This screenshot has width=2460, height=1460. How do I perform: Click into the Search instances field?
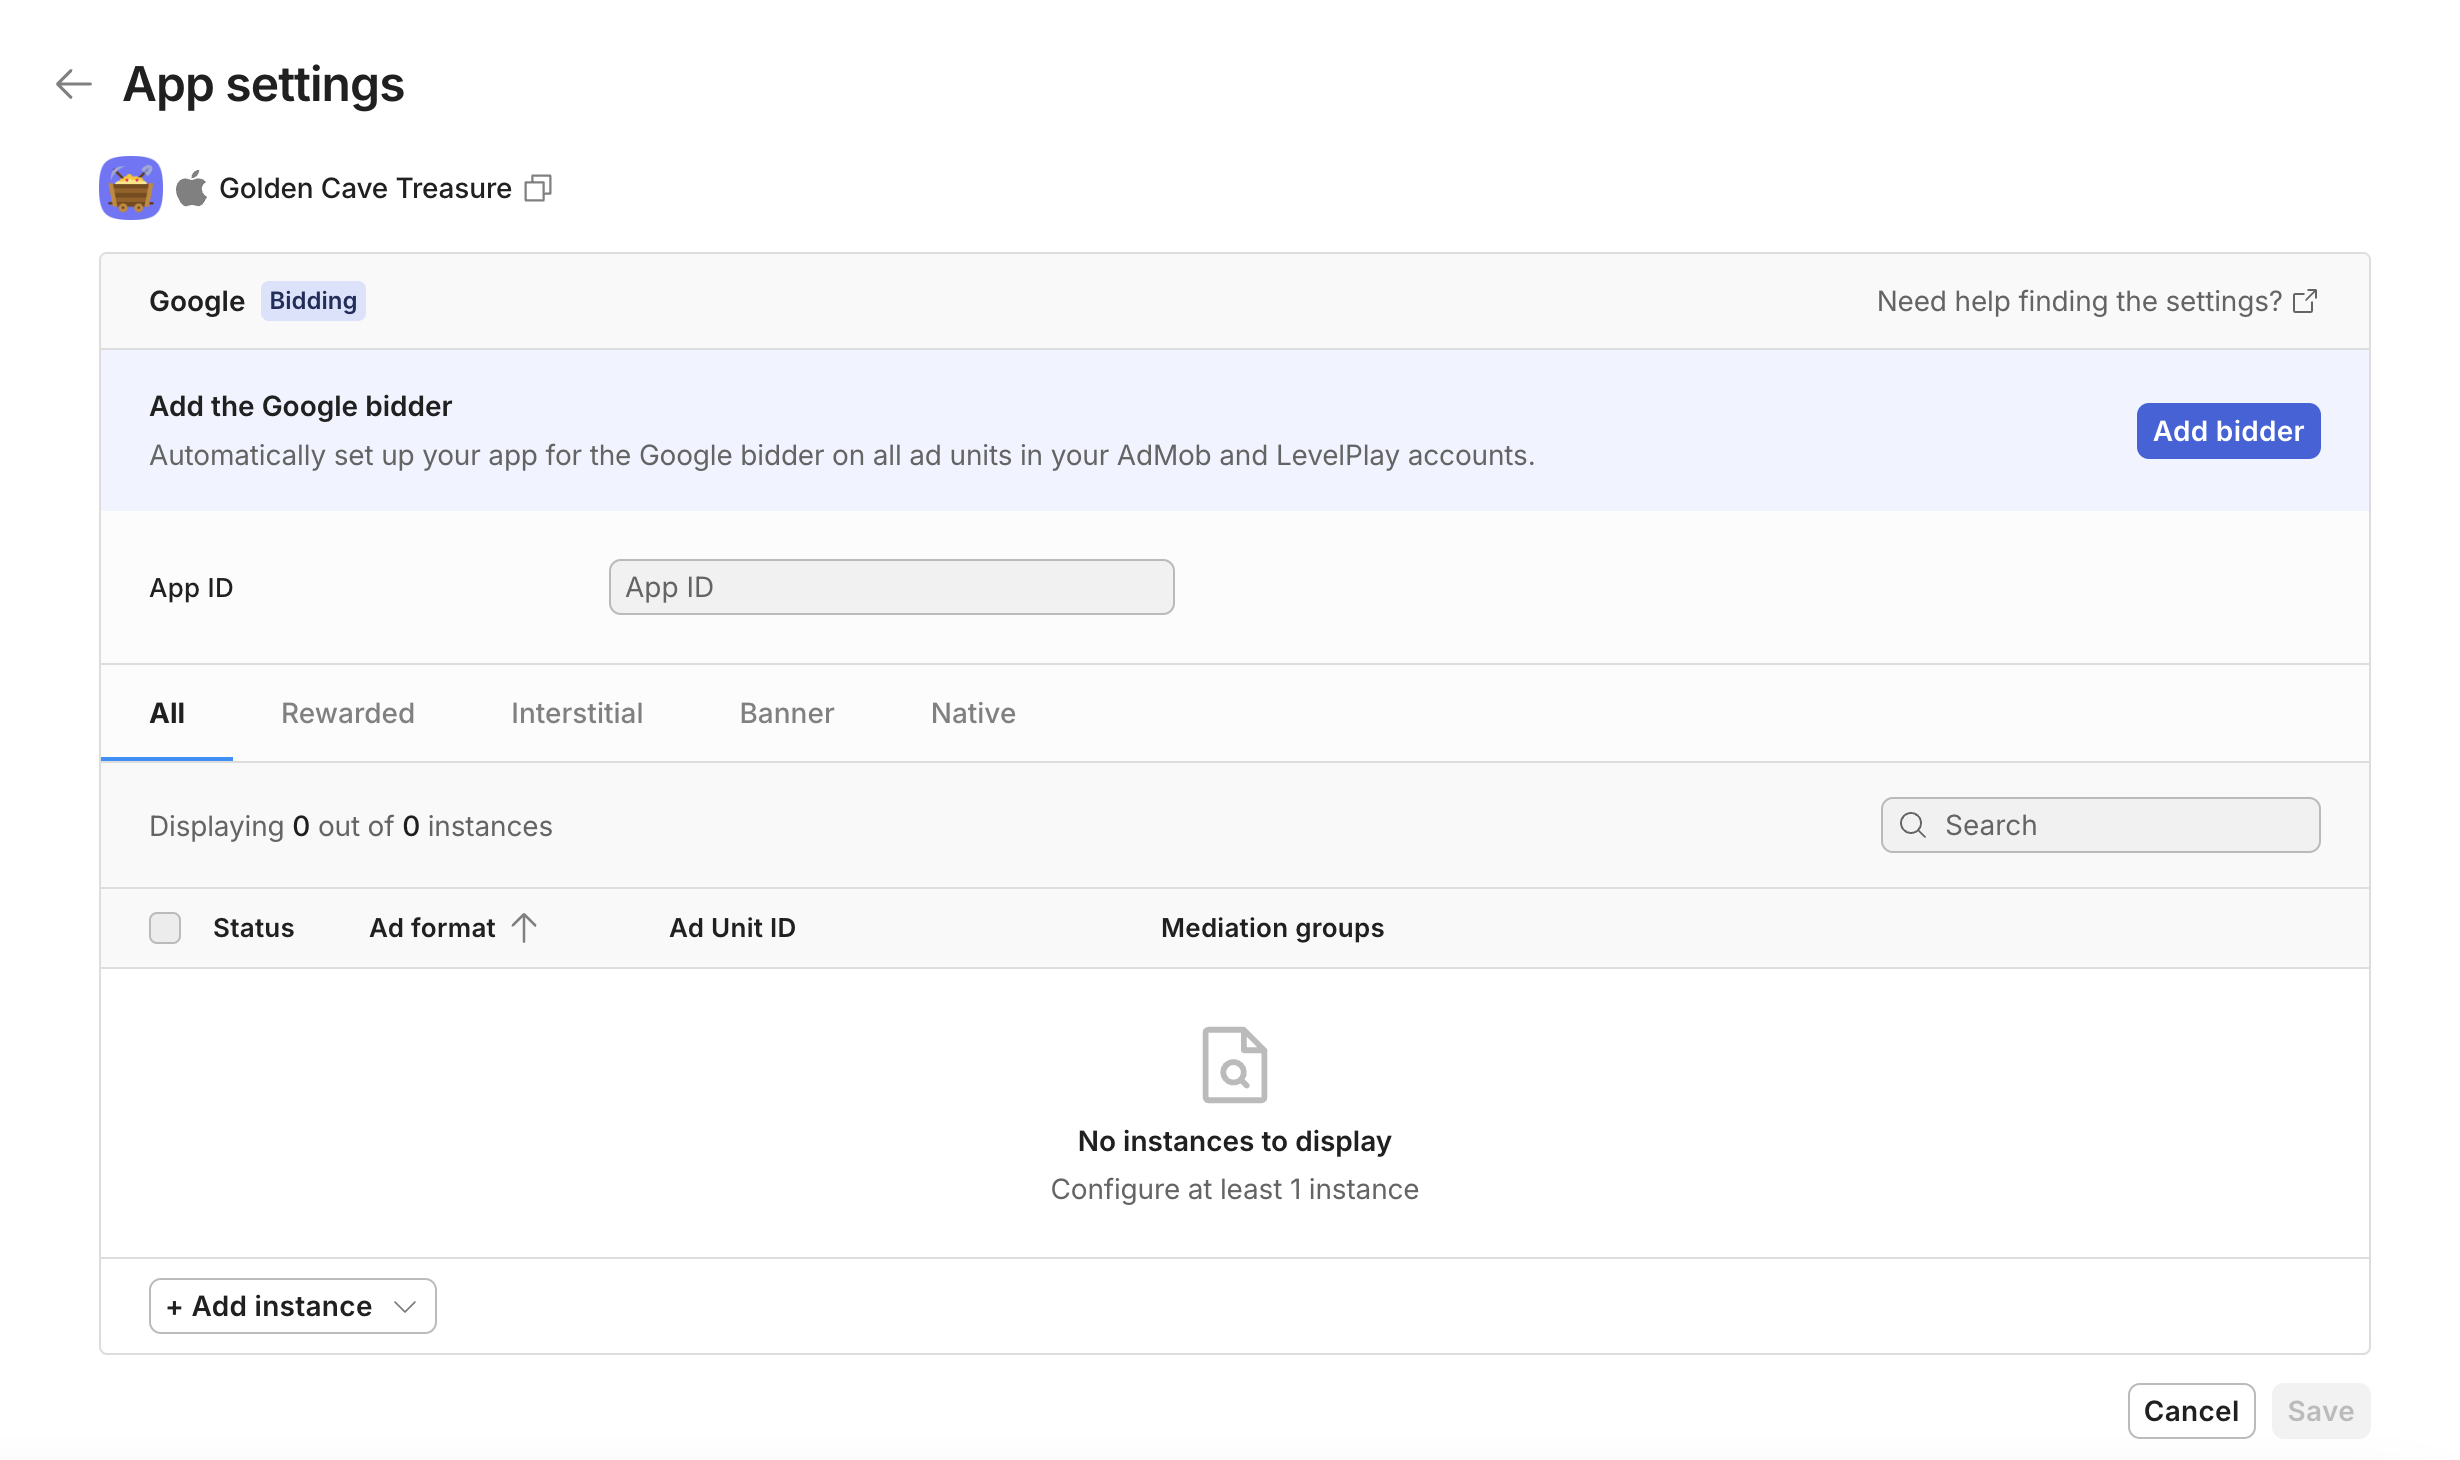coord(2120,825)
